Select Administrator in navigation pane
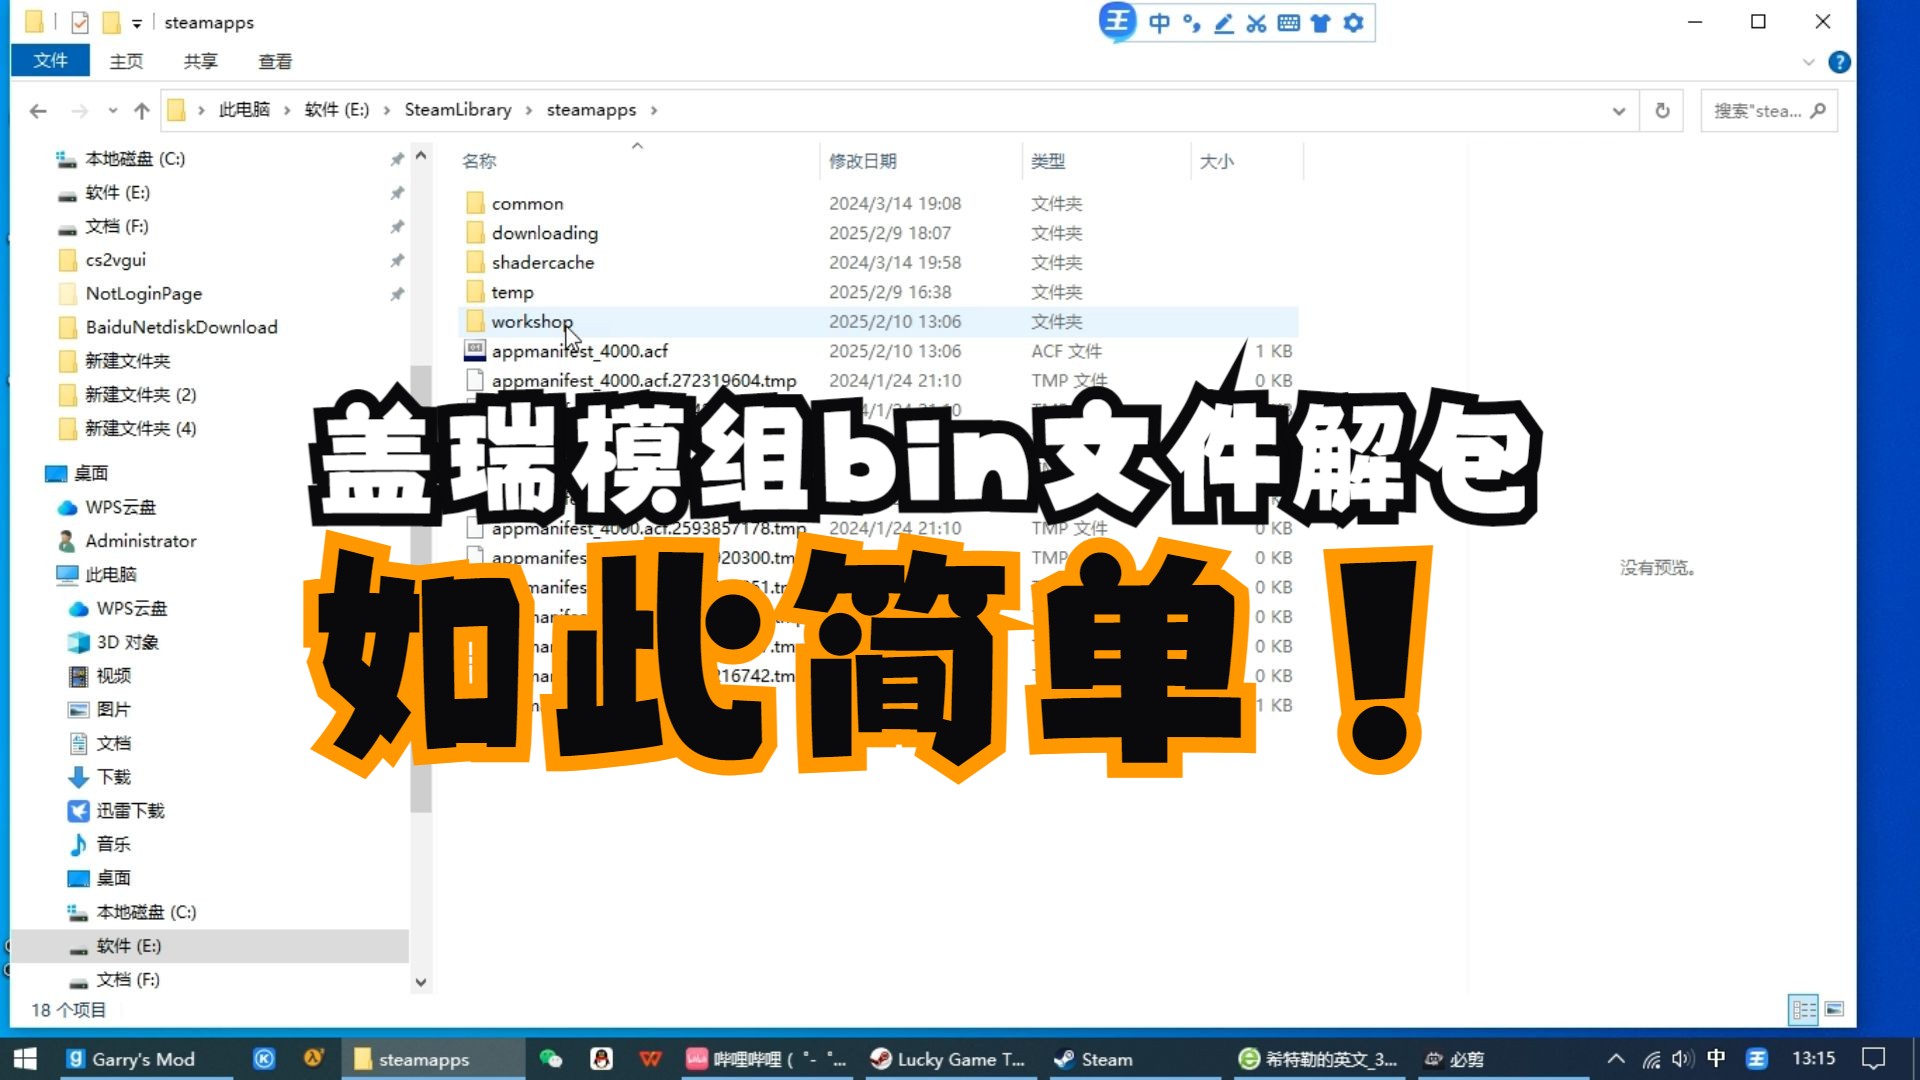Image resolution: width=1920 pixels, height=1080 pixels. pos(140,541)
